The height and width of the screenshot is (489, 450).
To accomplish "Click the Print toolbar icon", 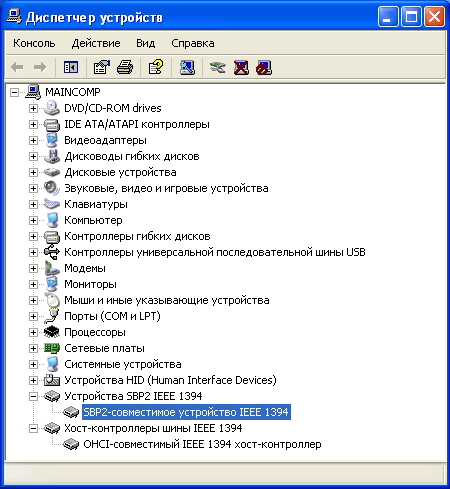I will pyautogui.click(x=125, y=68).
